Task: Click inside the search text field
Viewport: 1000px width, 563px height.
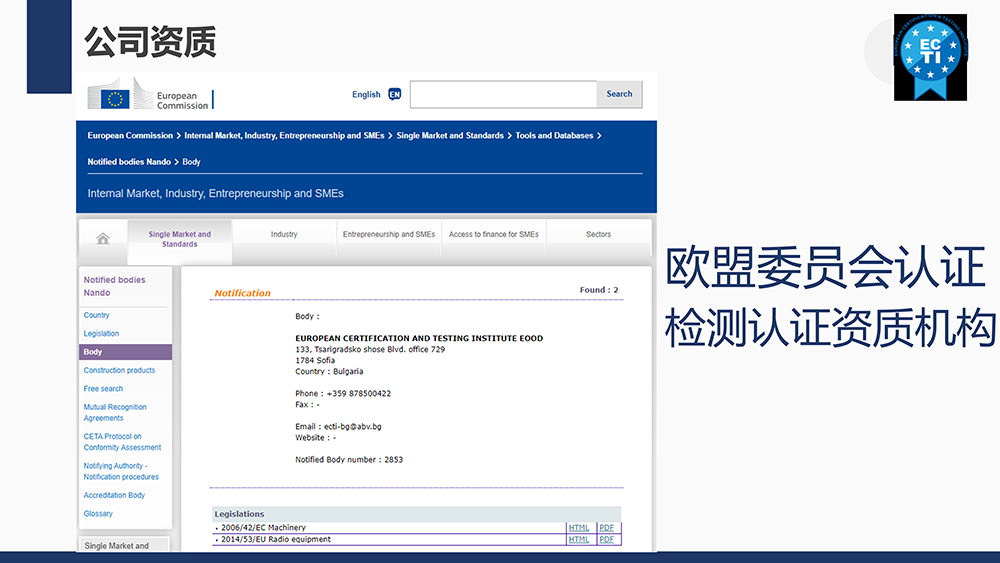Action: pos(503,94)
